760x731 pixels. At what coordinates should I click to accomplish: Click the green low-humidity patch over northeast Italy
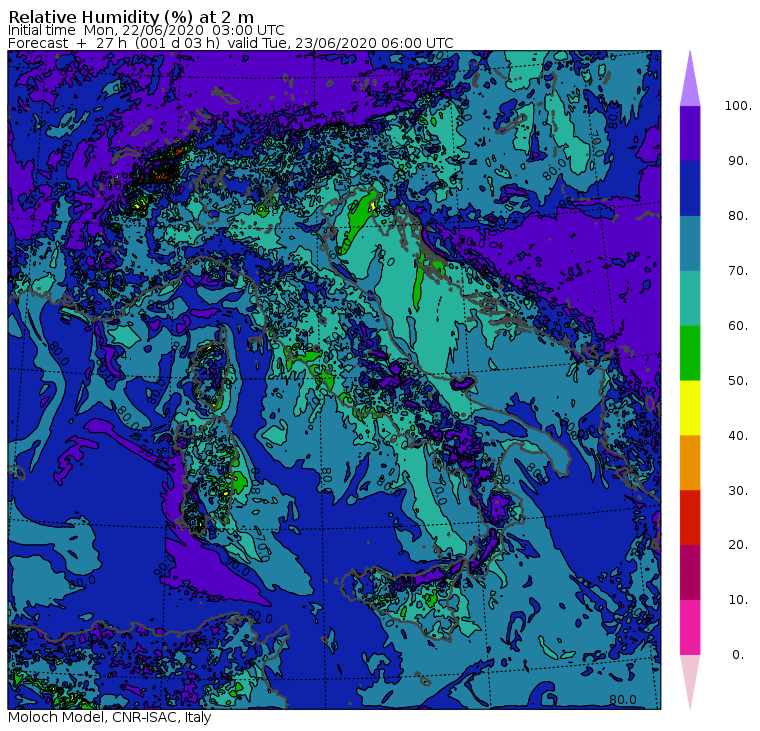[358, 221]
